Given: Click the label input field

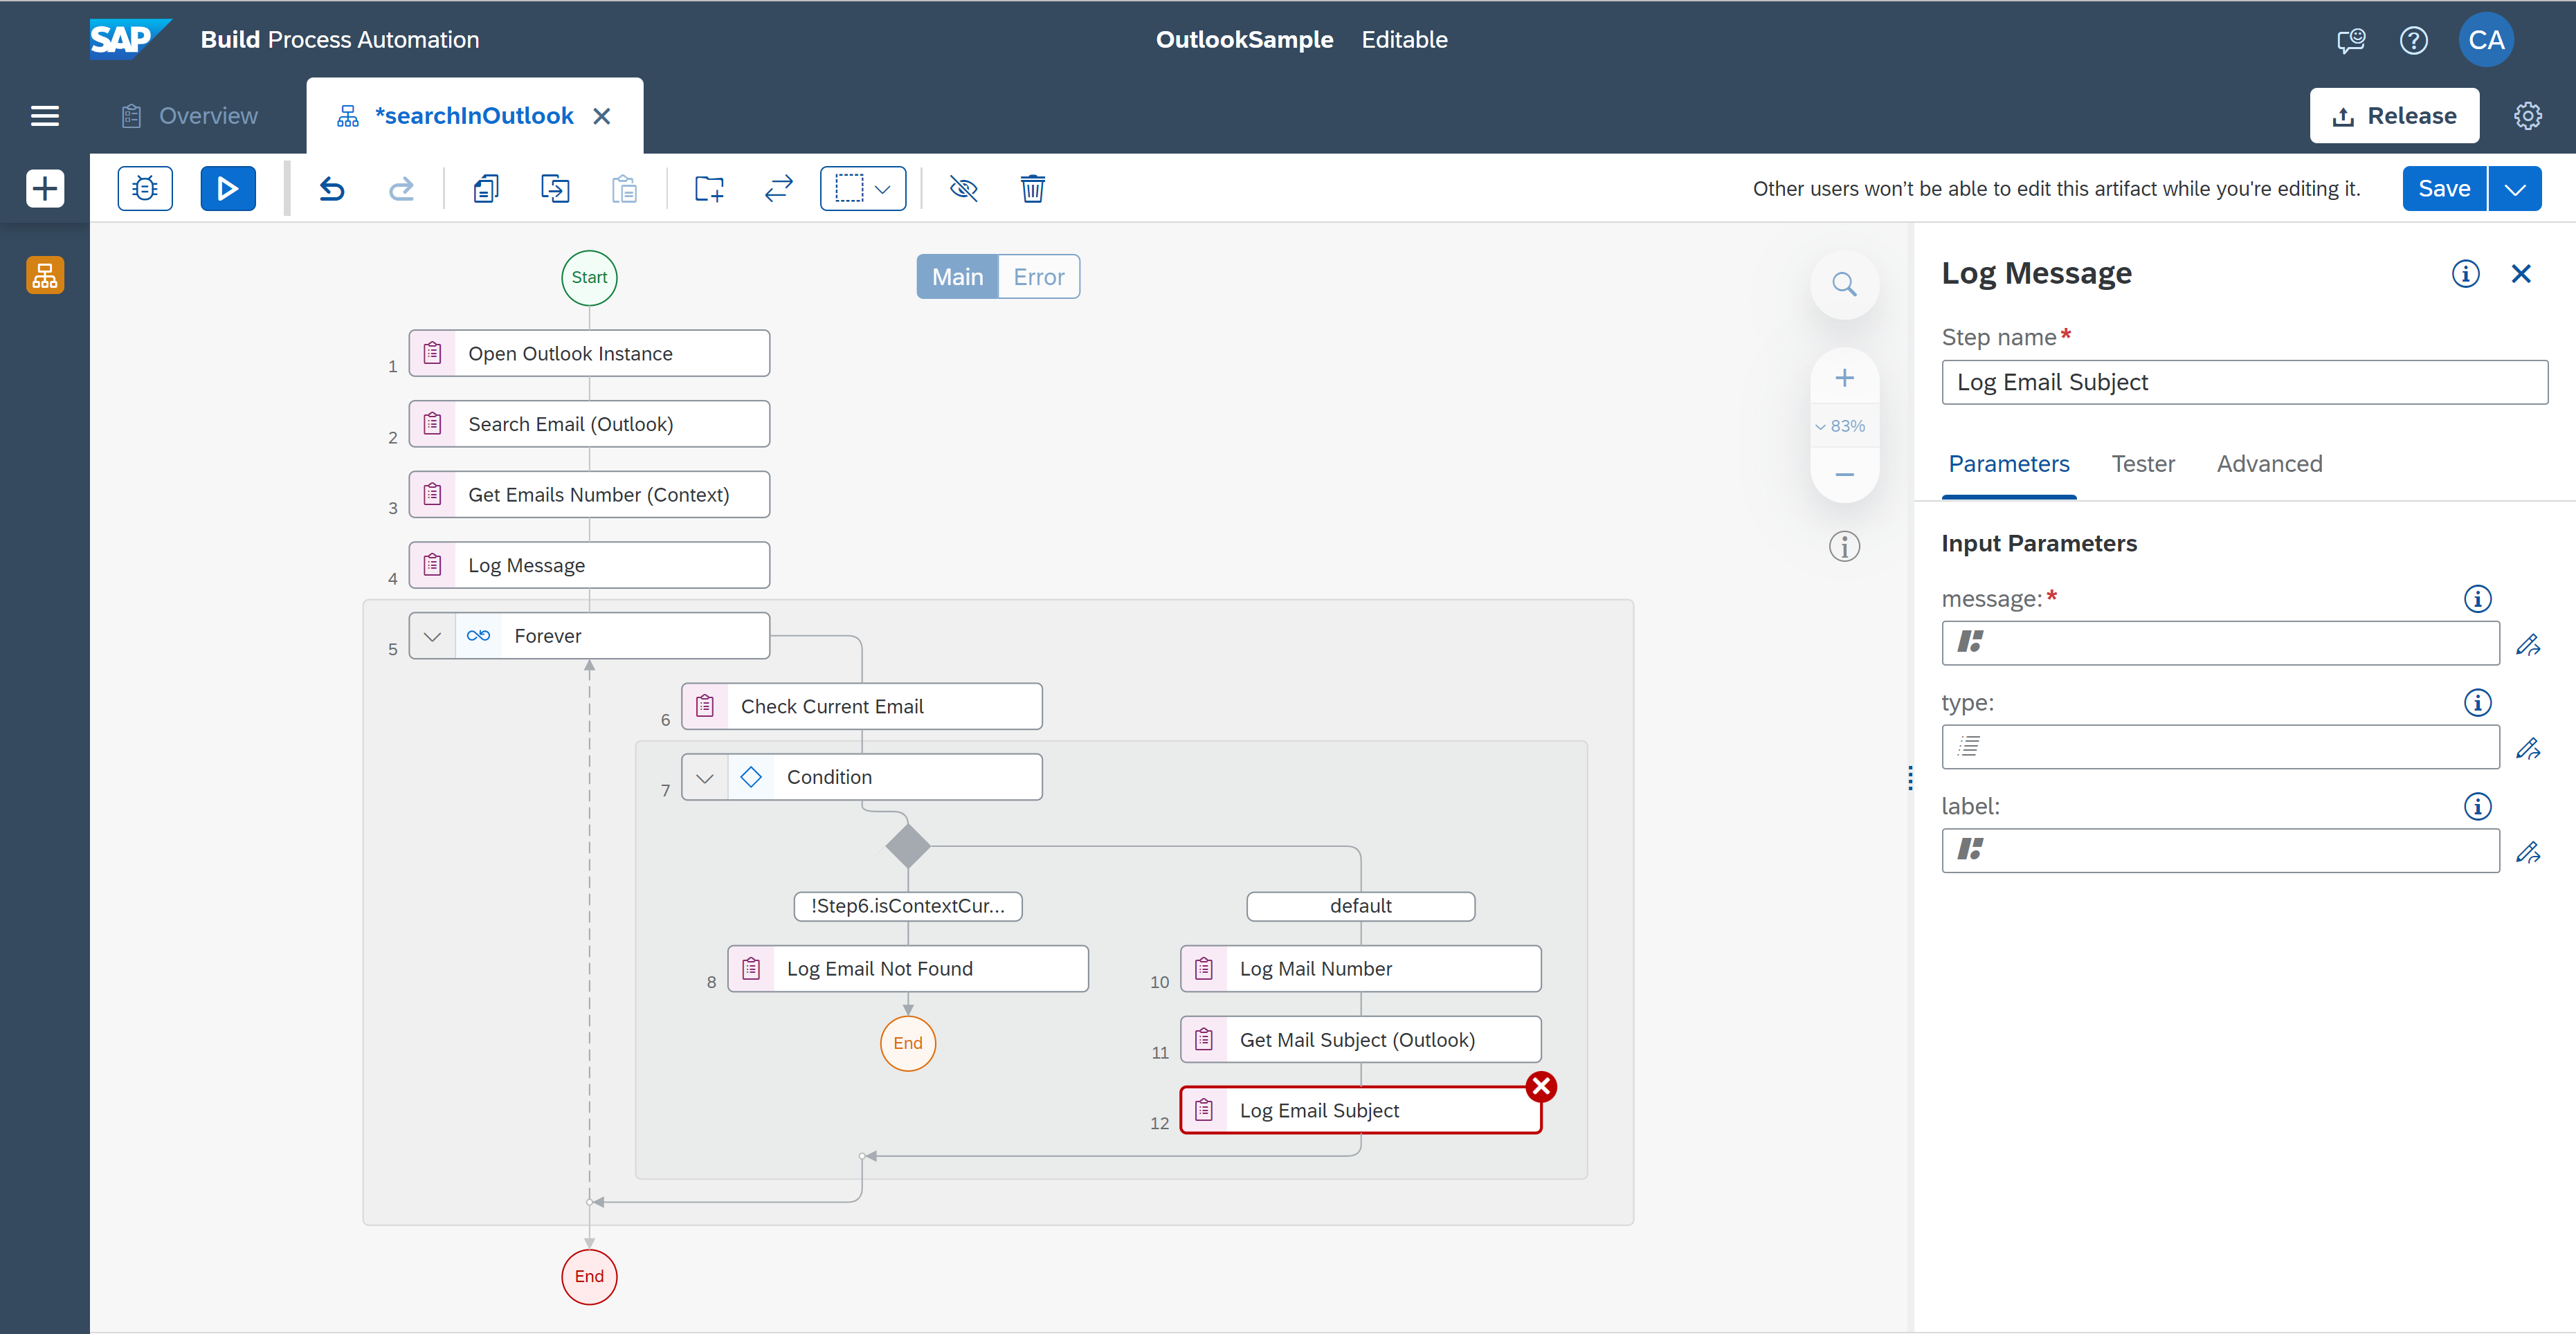Looking at the screenshot, I should [x=2221, y=851].
